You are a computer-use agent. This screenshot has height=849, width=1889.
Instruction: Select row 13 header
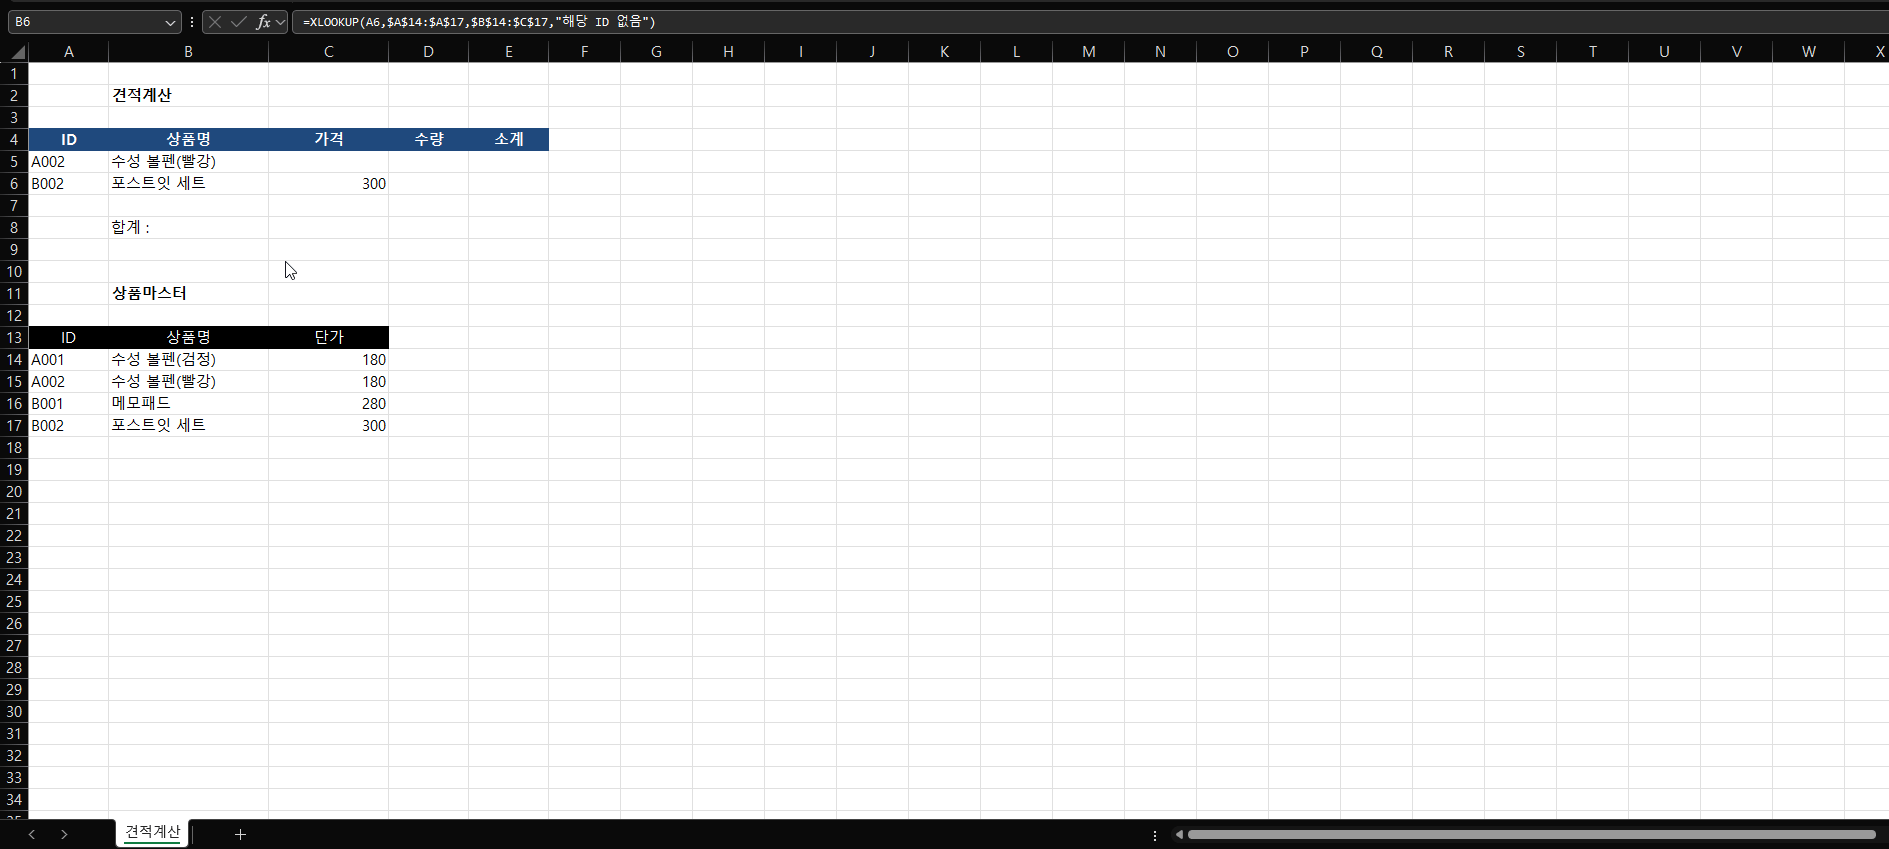click(14, 338)
